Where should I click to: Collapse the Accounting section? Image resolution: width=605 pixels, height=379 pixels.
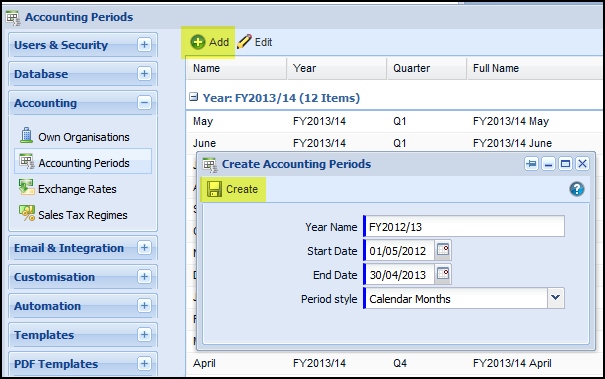(x=144, y=103)
